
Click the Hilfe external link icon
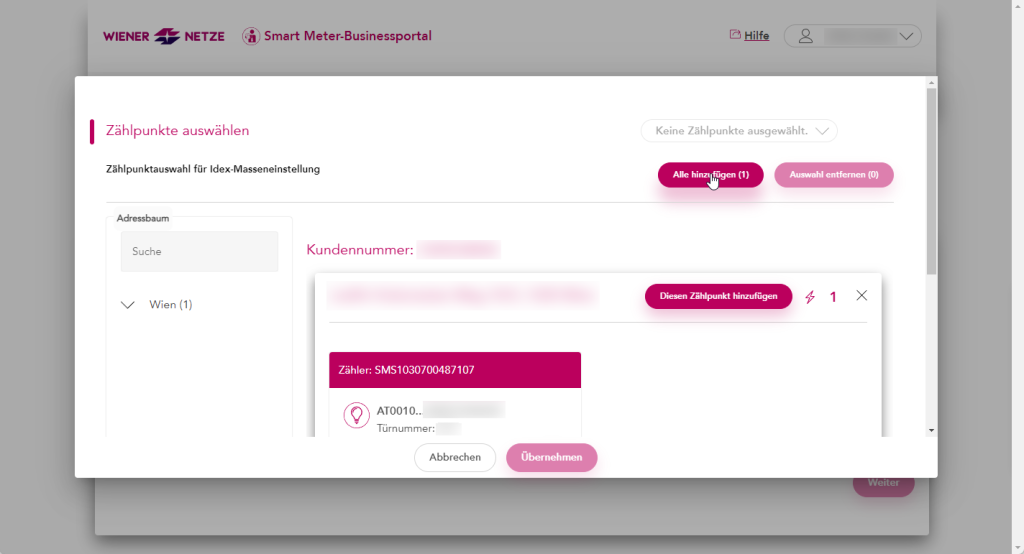735,35
